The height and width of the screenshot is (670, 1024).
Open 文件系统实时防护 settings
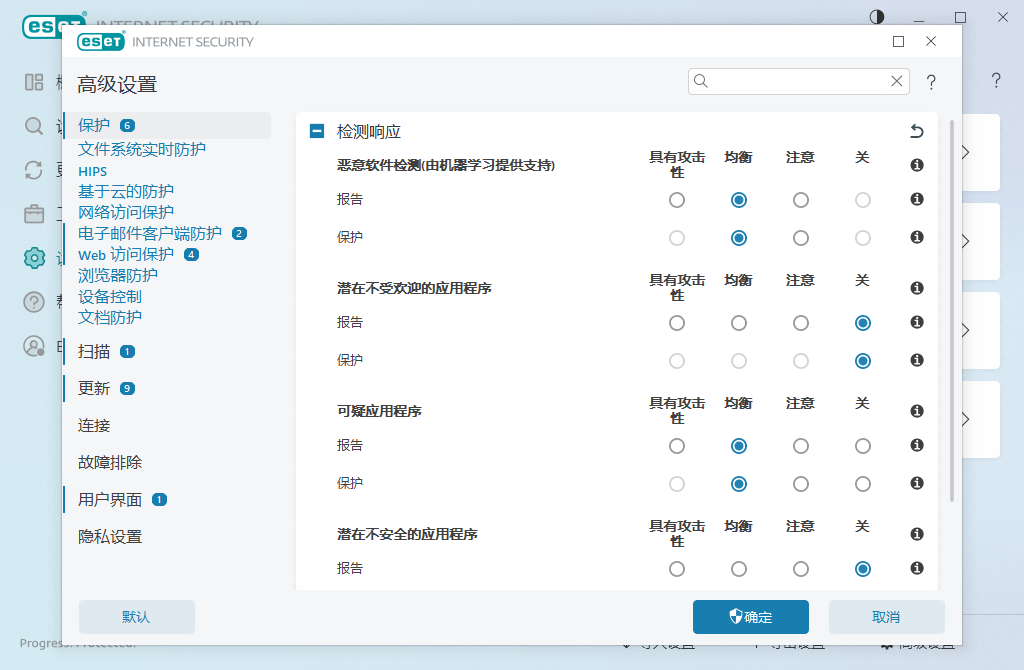click(142, 149)
